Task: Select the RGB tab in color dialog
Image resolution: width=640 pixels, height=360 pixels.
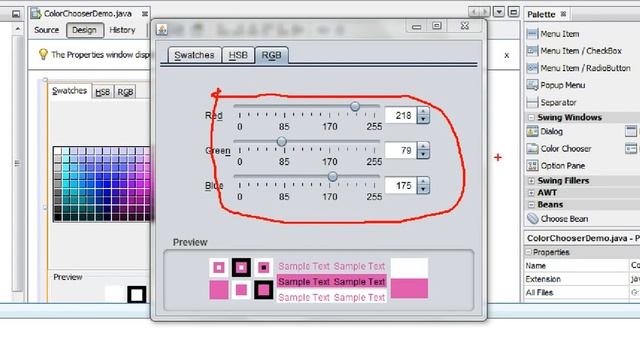Action: click(x=271, y=55)
